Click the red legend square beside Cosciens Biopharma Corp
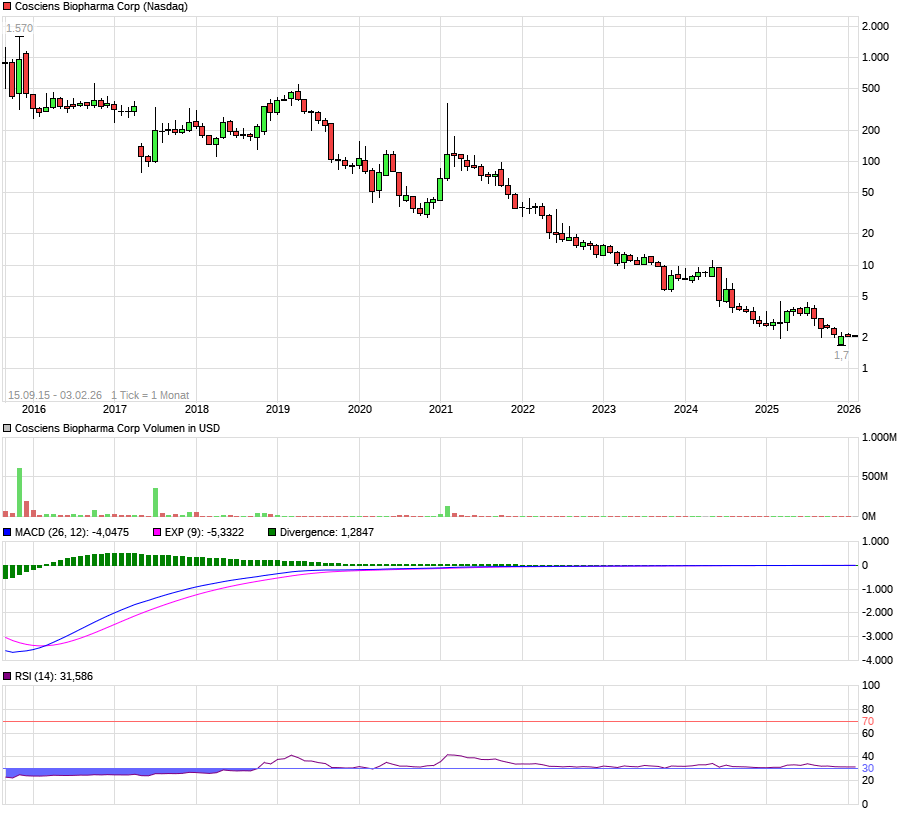This screenshot has height=814, width=900. [x=8, y=7]
